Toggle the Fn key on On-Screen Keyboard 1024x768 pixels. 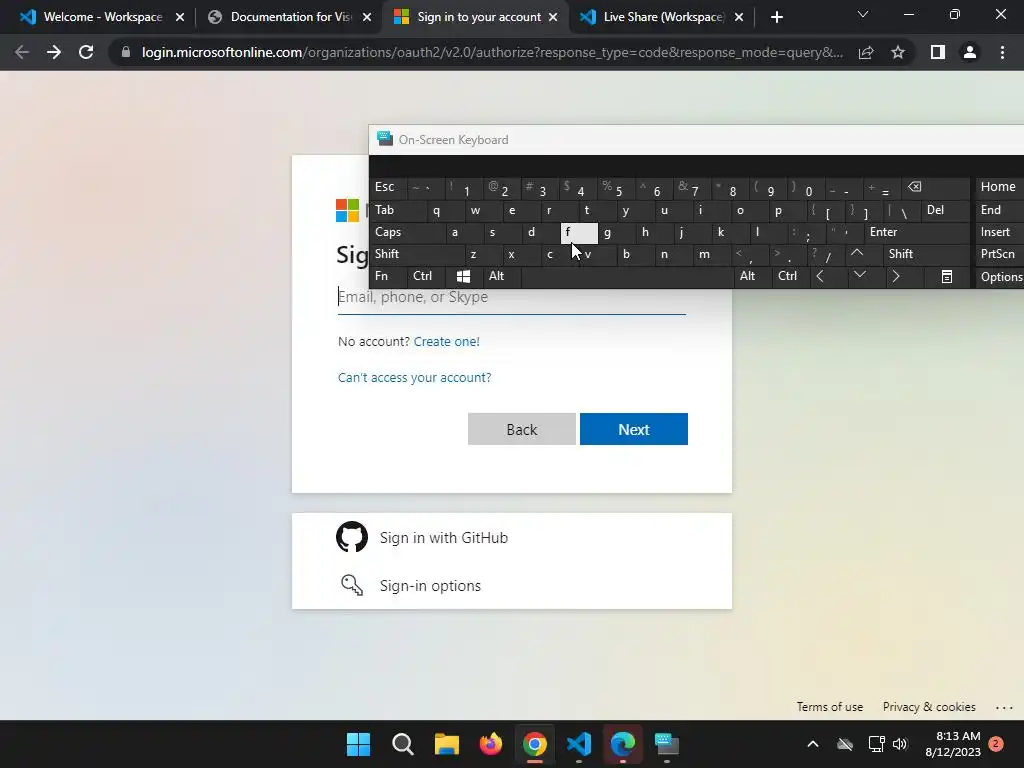point(389,276)
